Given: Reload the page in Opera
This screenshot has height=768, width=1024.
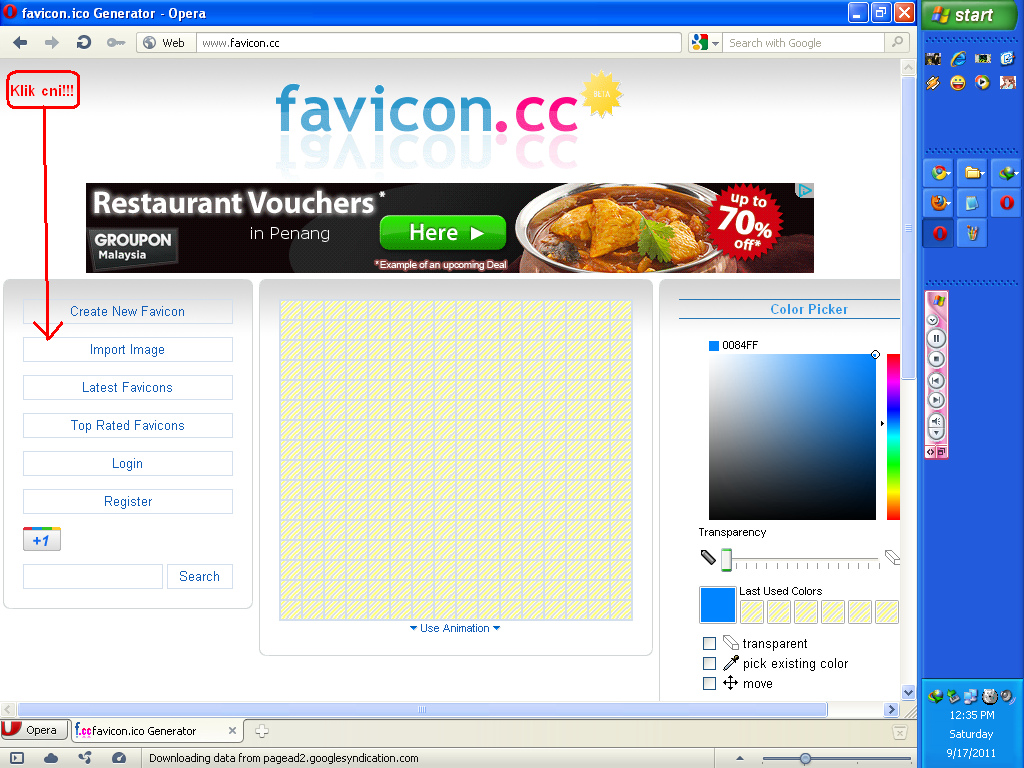Looking at the screenshot, I should pos(84,43).
